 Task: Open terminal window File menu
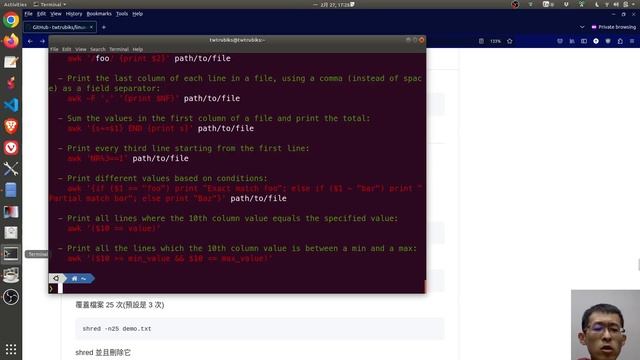click(54, 49)
